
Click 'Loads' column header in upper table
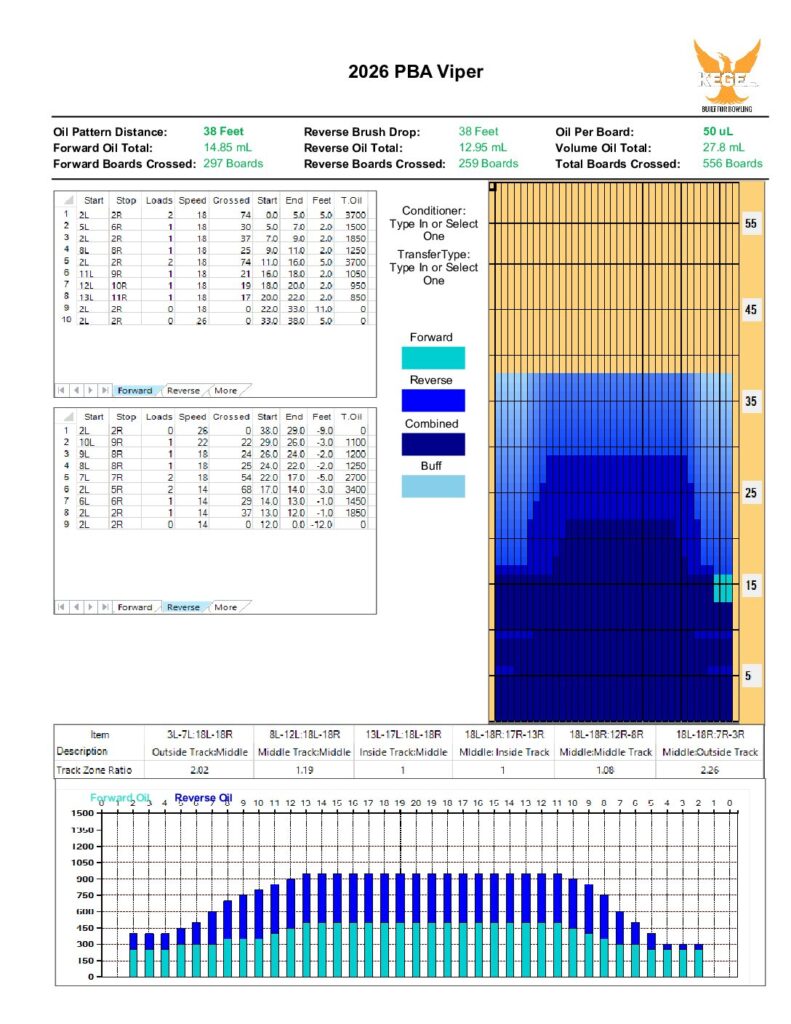(x=159, y=200)
